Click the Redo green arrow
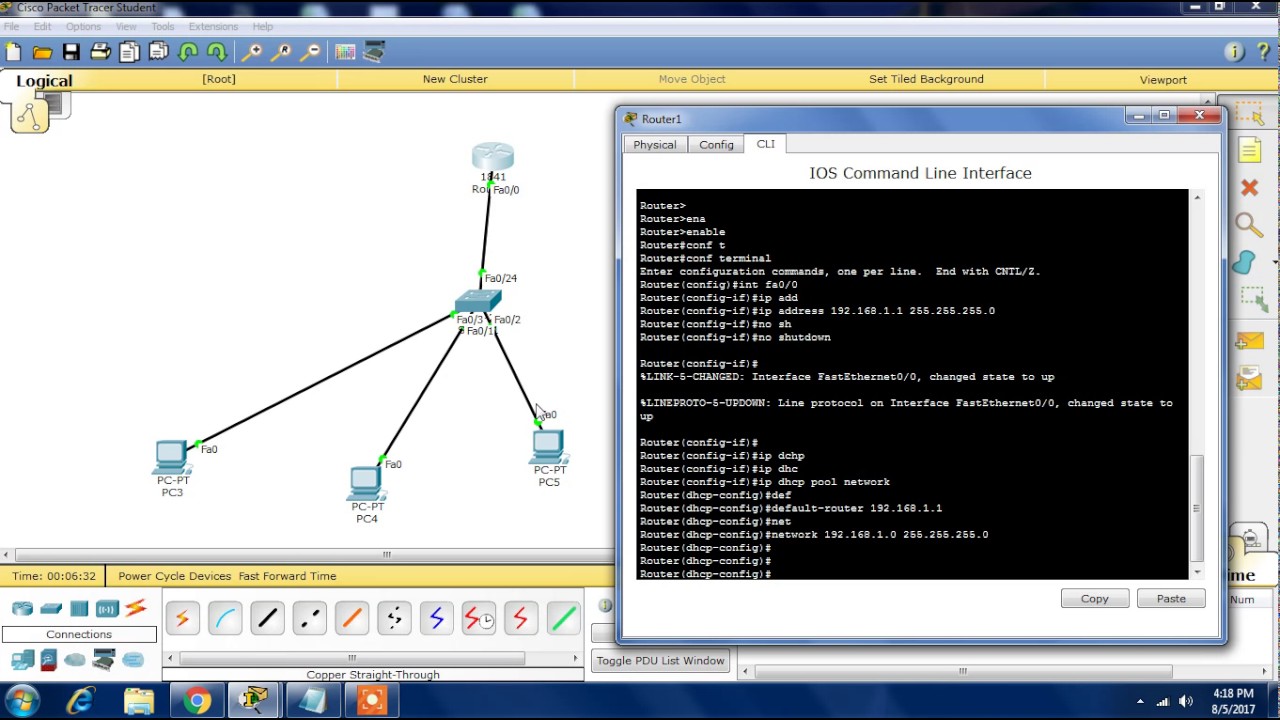This screenshot has width=1280, height=720. tap(216, 52)
